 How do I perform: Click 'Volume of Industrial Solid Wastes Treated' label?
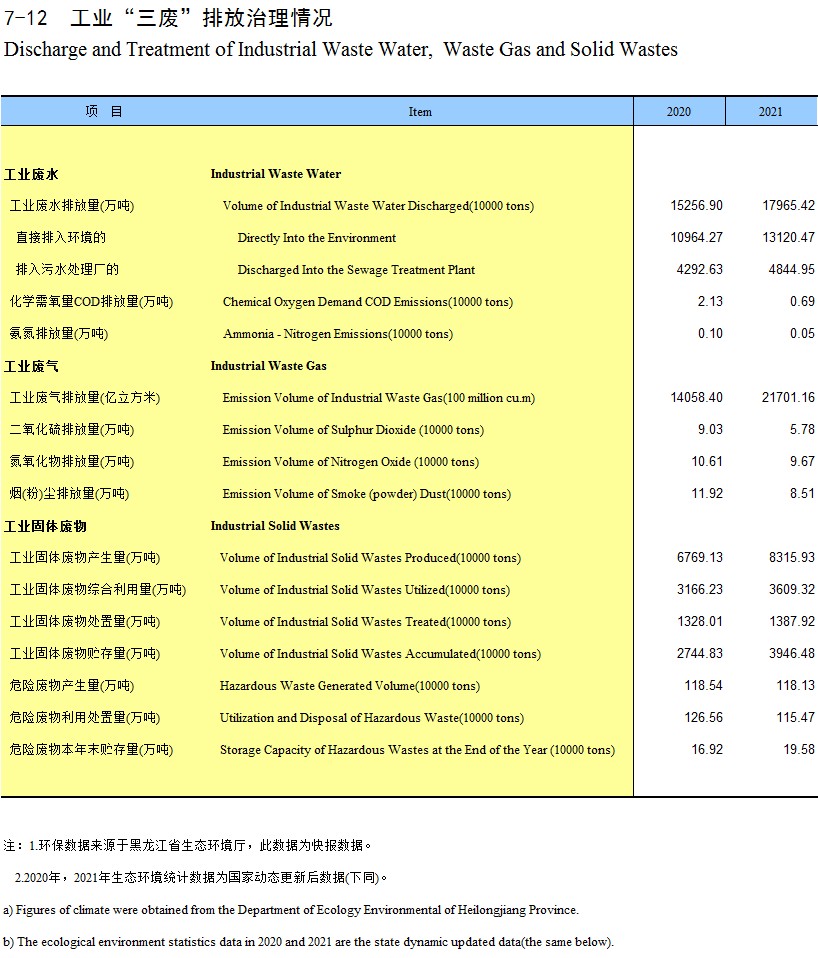coord(365,622)
